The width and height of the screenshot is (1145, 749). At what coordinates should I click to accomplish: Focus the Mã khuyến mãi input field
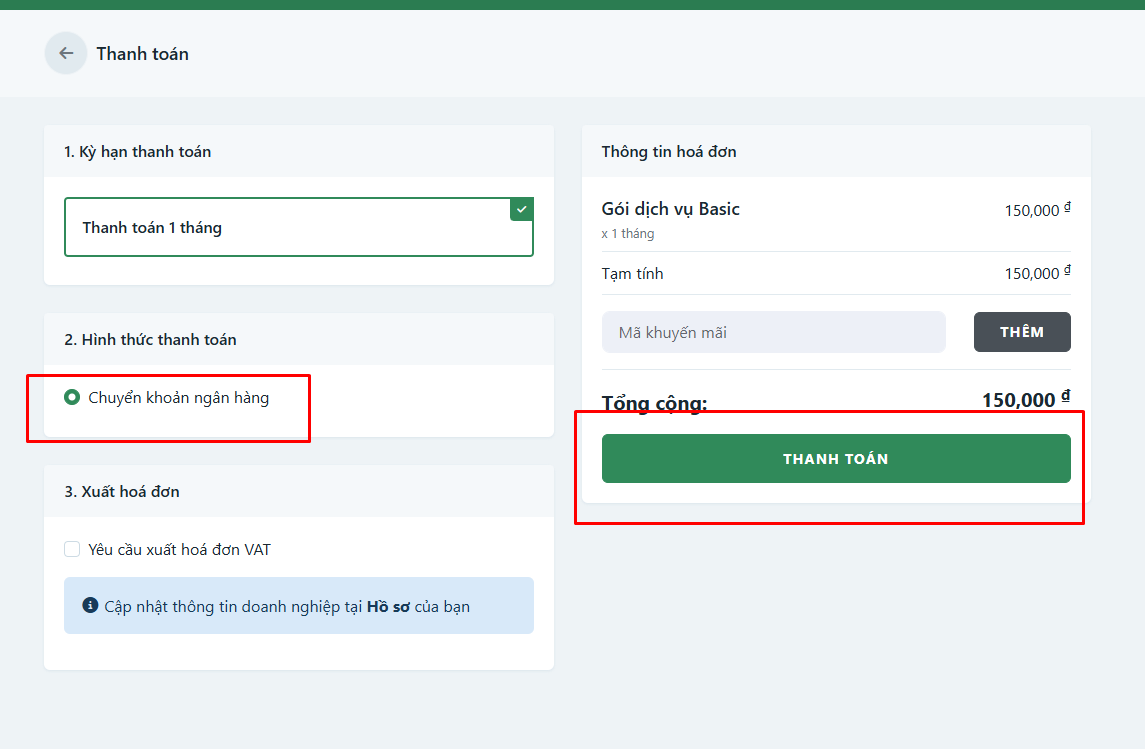pyautogui.click(x=773, y=332)
